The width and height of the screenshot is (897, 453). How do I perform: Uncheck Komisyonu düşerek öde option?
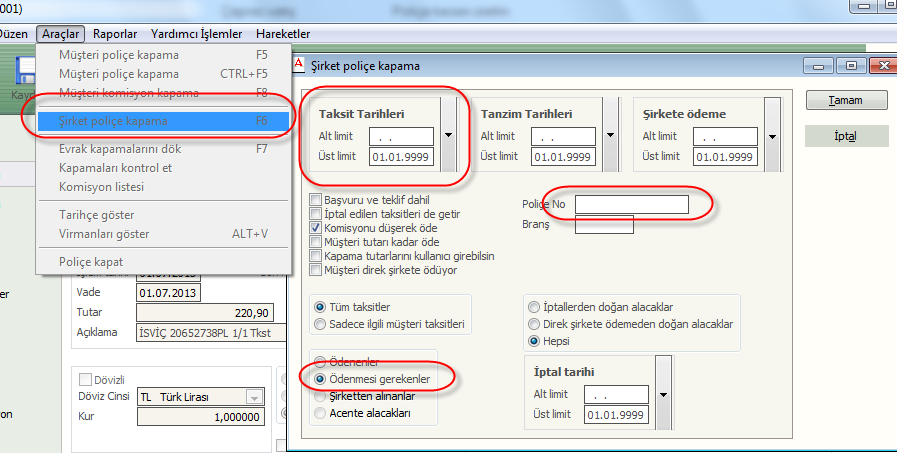(x=316, y=228)
